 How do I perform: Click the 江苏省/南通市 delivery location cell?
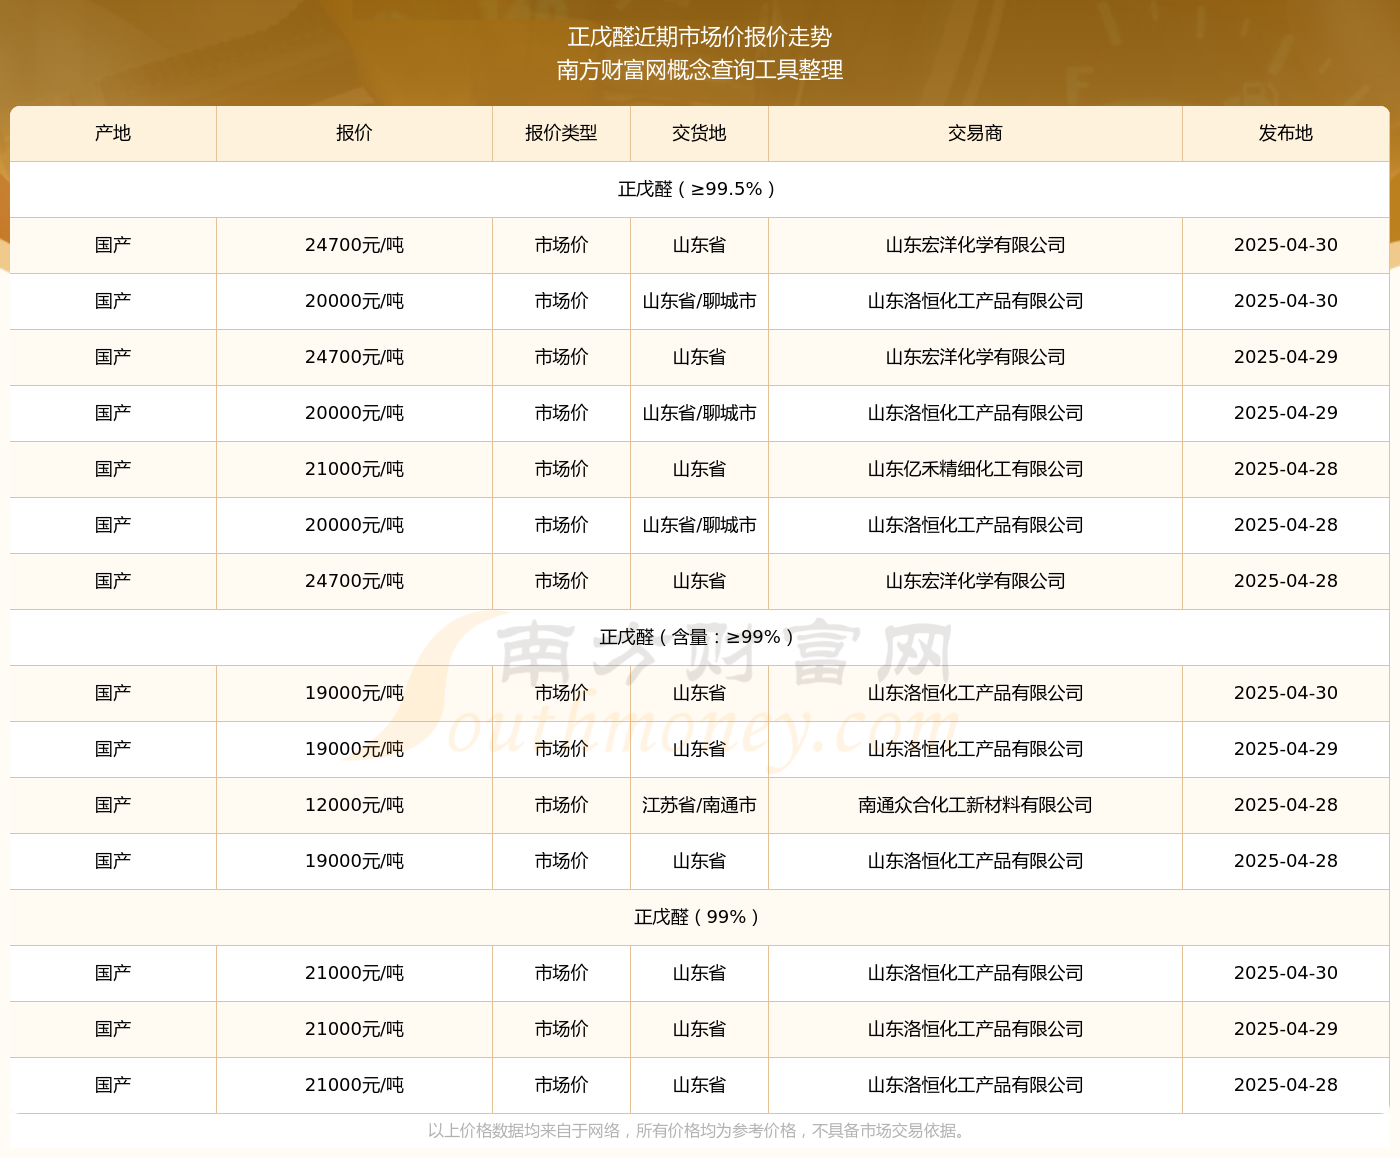[x=699, y=805]
